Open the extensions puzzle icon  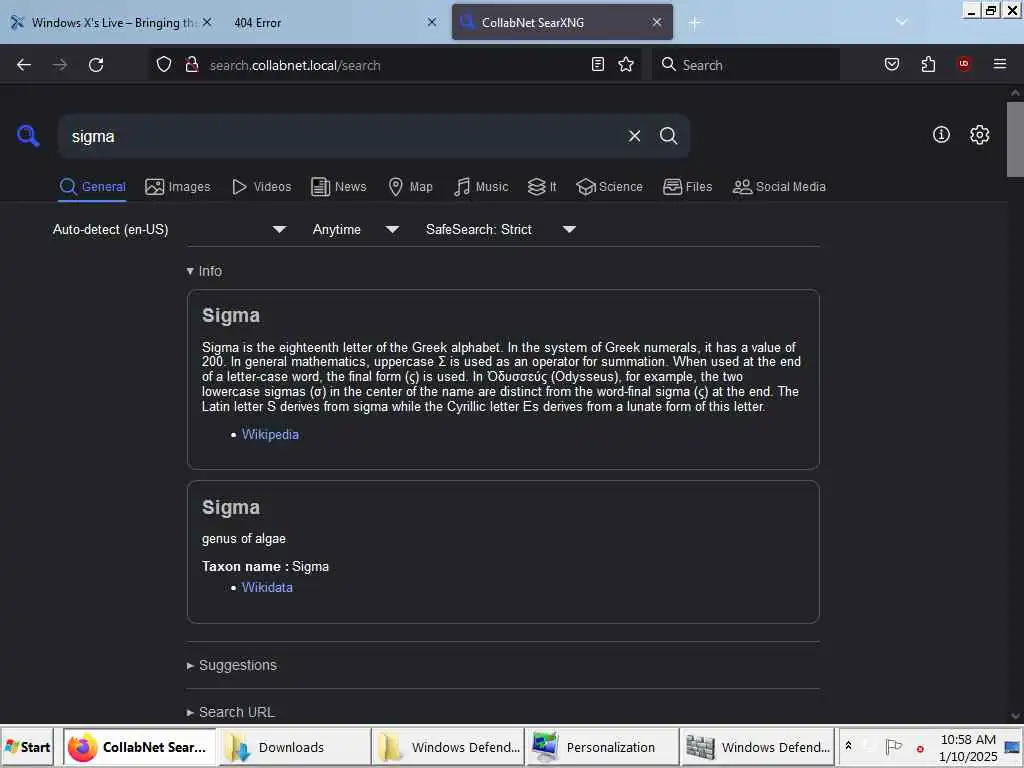928,64
